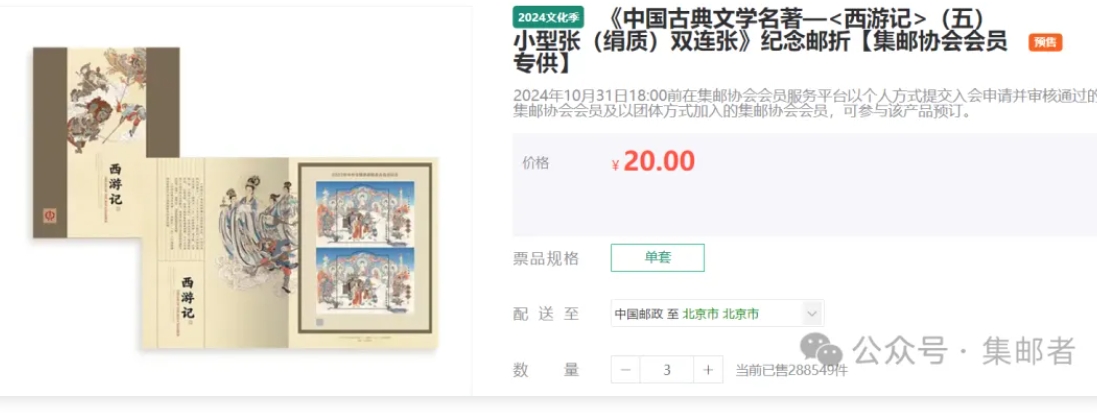Click the 2024文化季 green tag
This screenshot has width=1097, height=413.
pos(548,18)
